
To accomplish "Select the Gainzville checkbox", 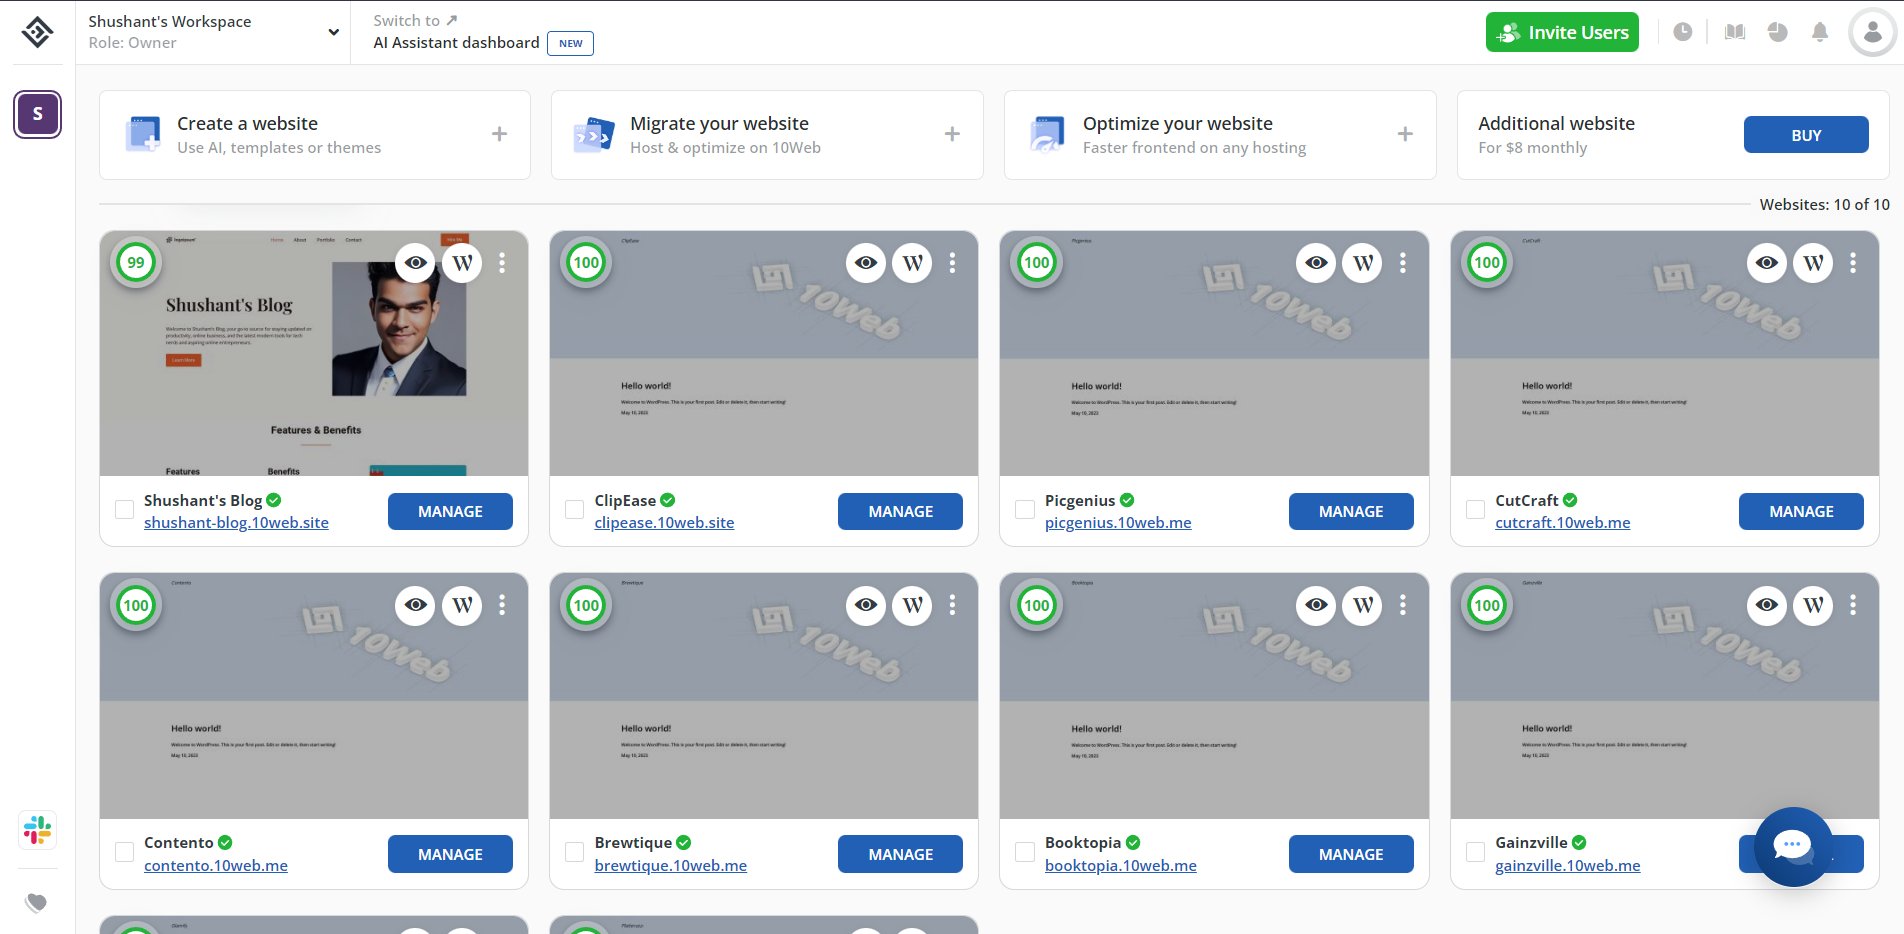I will 1475,852.
